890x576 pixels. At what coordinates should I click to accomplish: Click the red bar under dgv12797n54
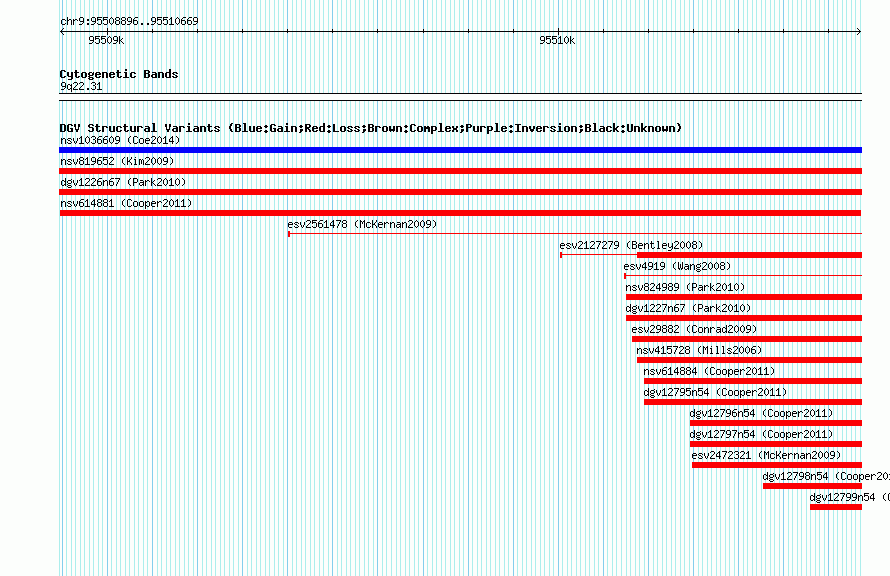click(x=776, y=444)
